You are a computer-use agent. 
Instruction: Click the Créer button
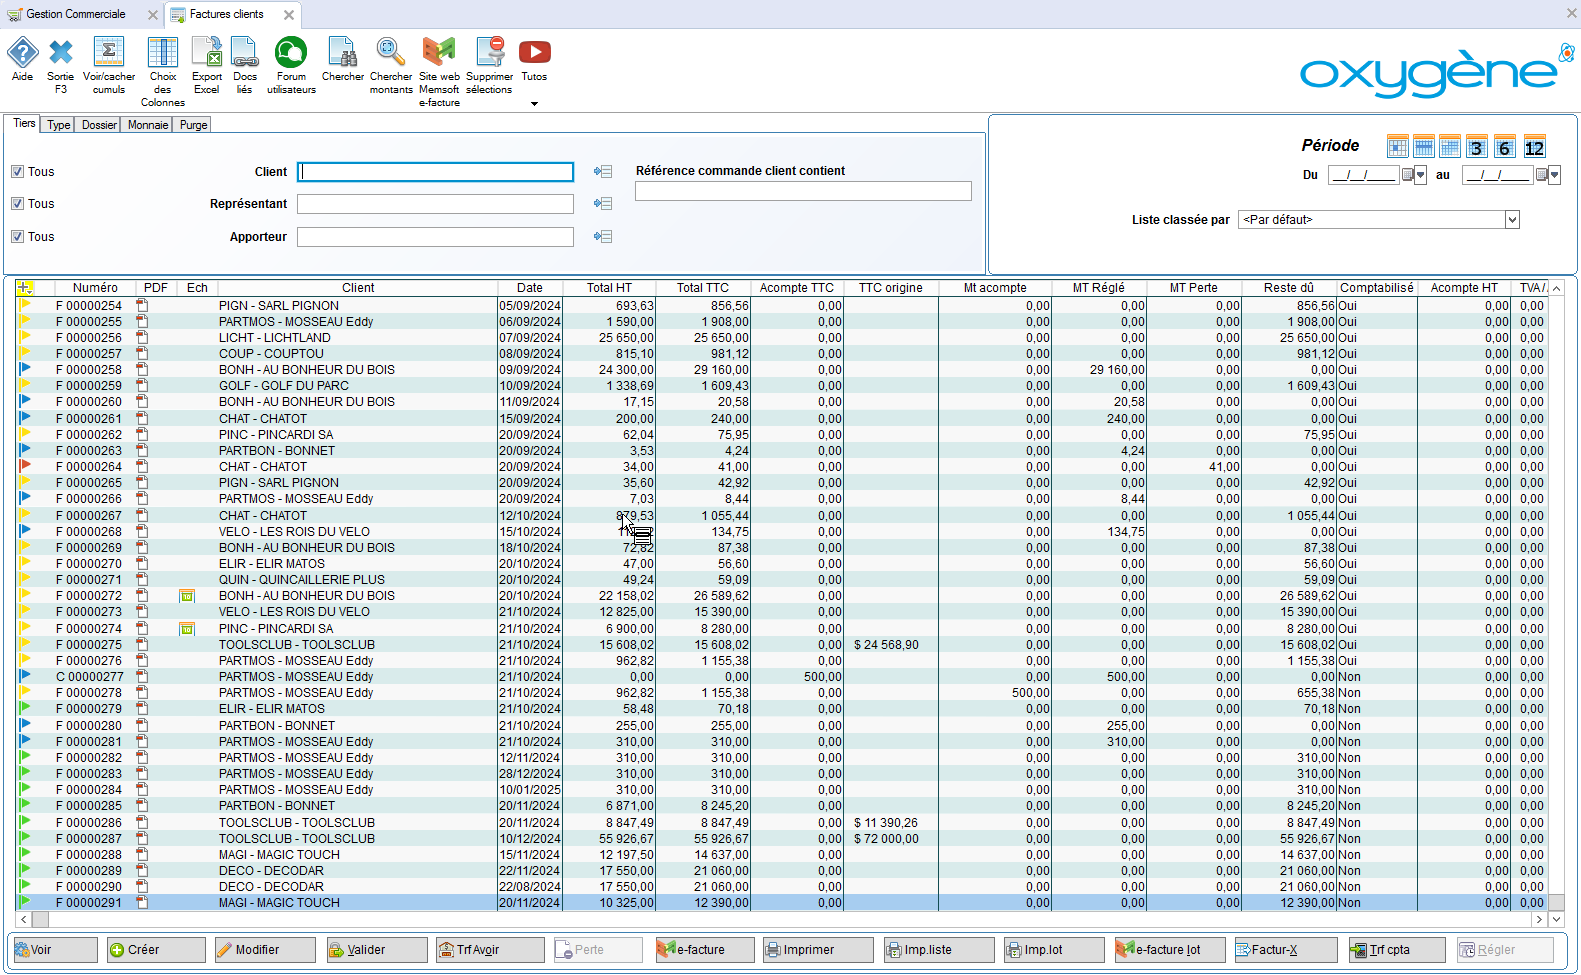(x=155, y=950)
